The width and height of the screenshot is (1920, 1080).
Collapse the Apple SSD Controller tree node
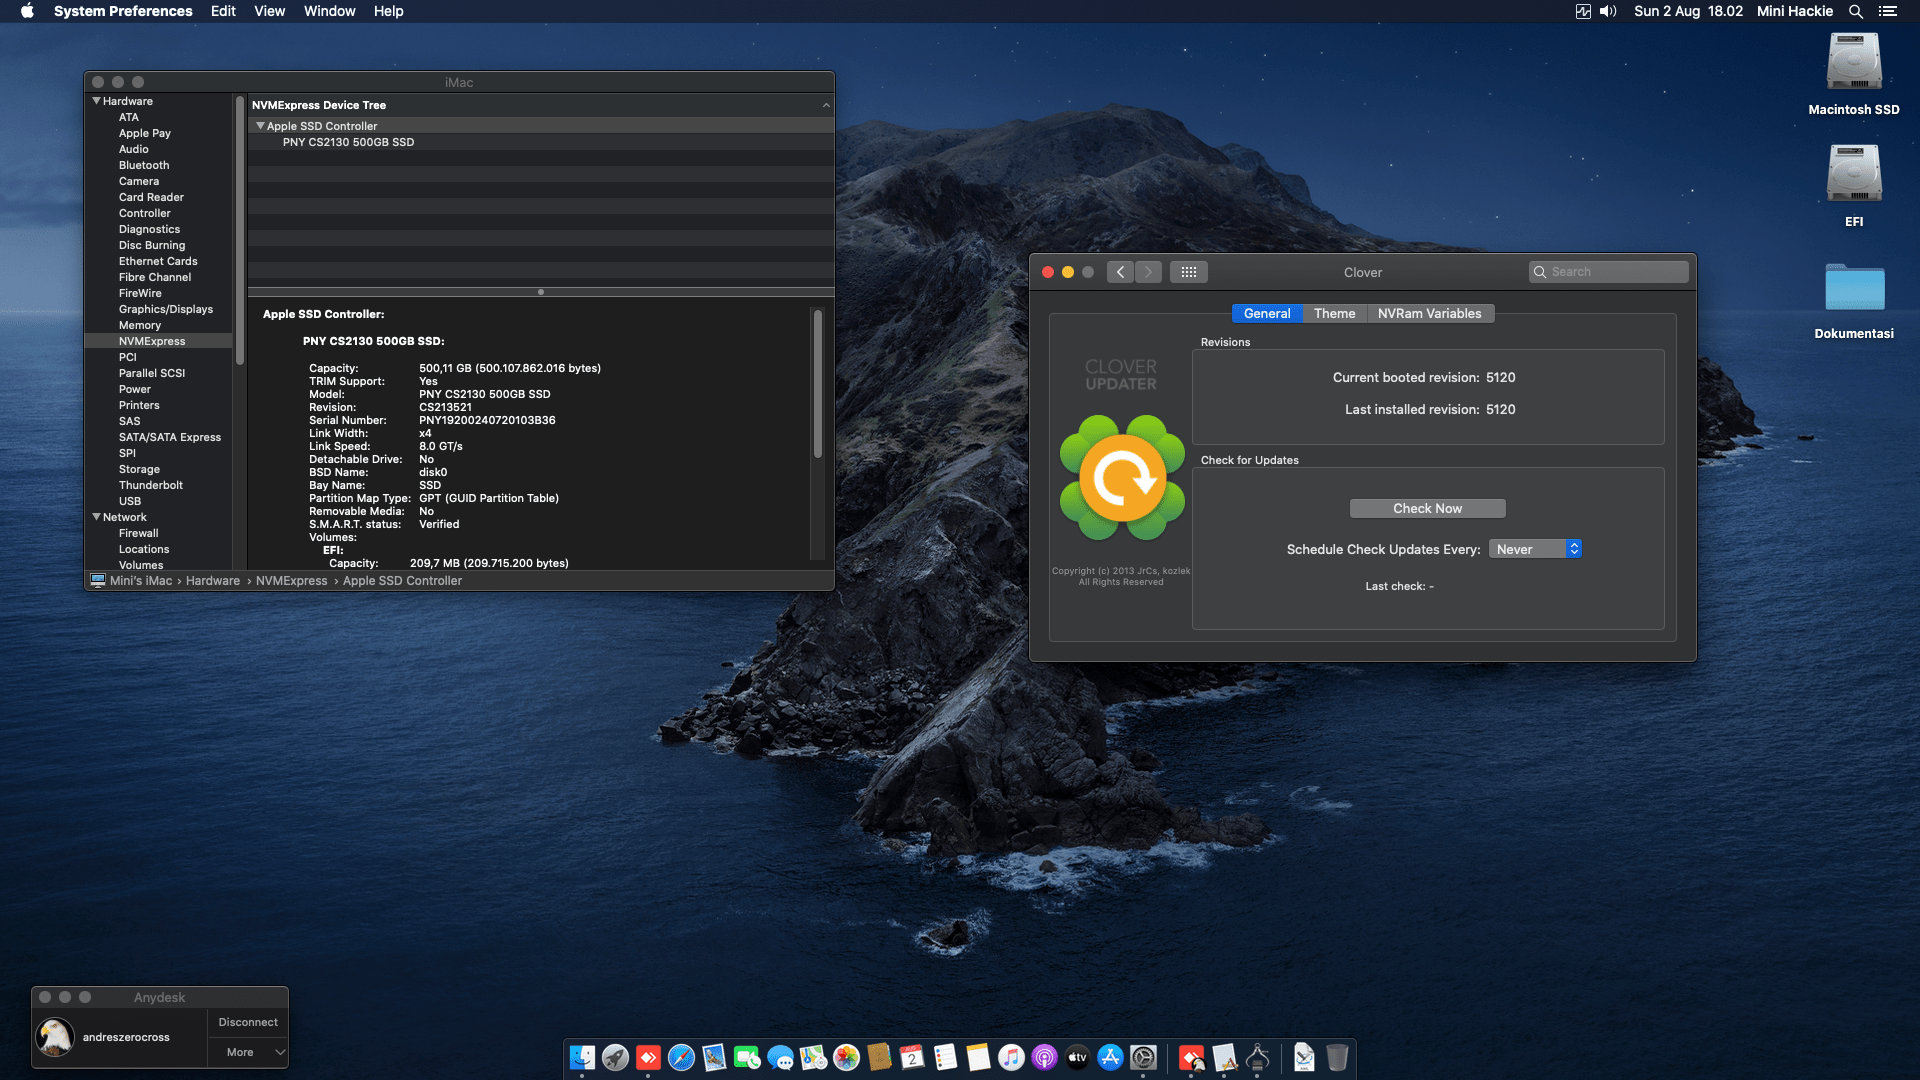point(260,126)
